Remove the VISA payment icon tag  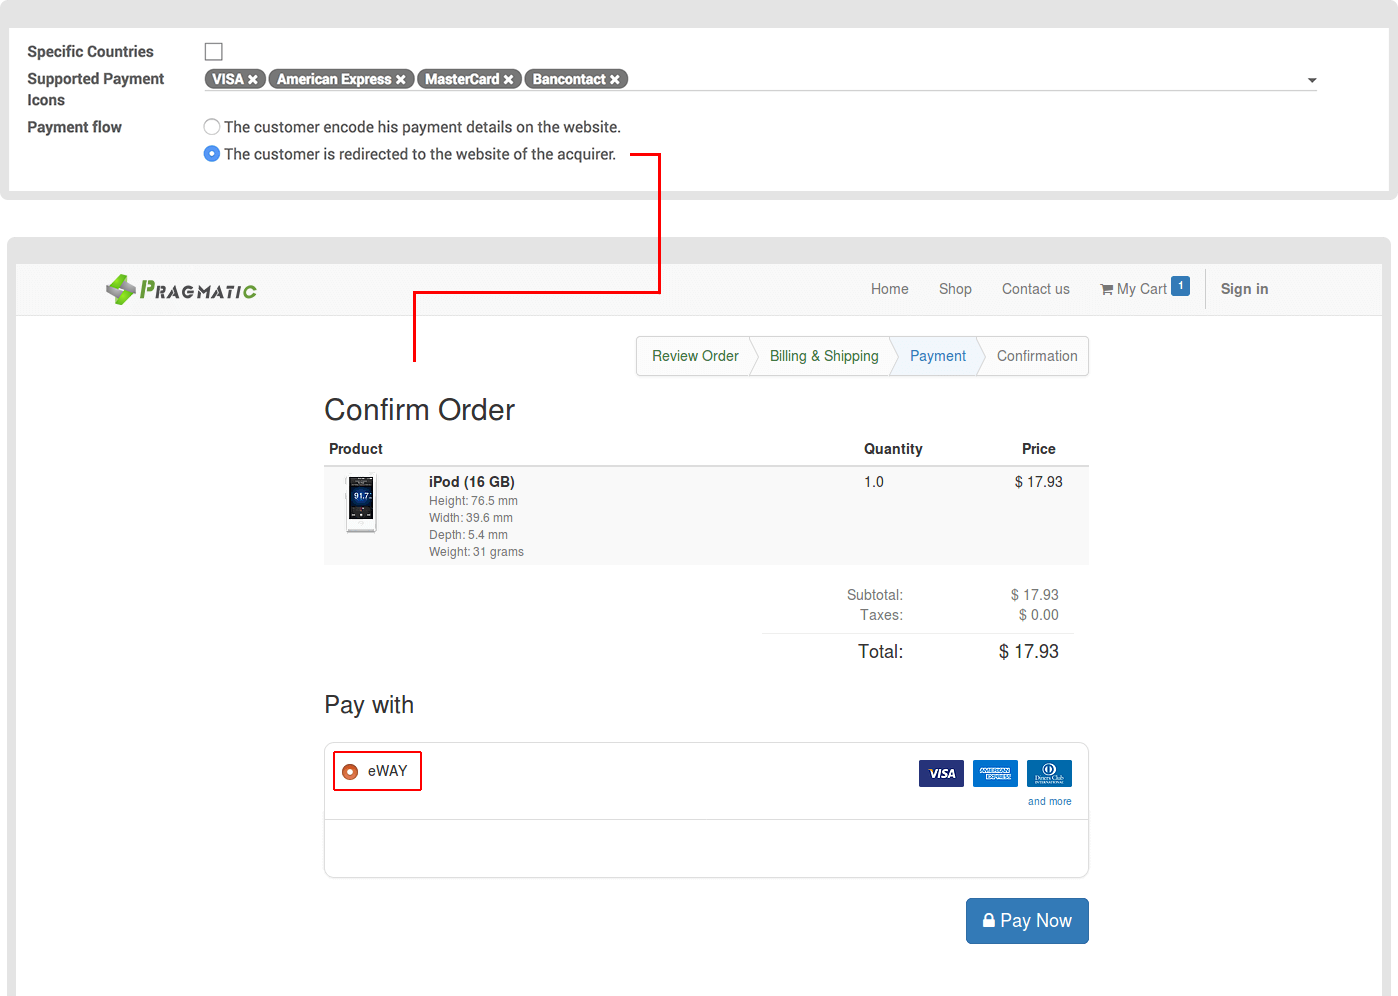coord(253,80)
